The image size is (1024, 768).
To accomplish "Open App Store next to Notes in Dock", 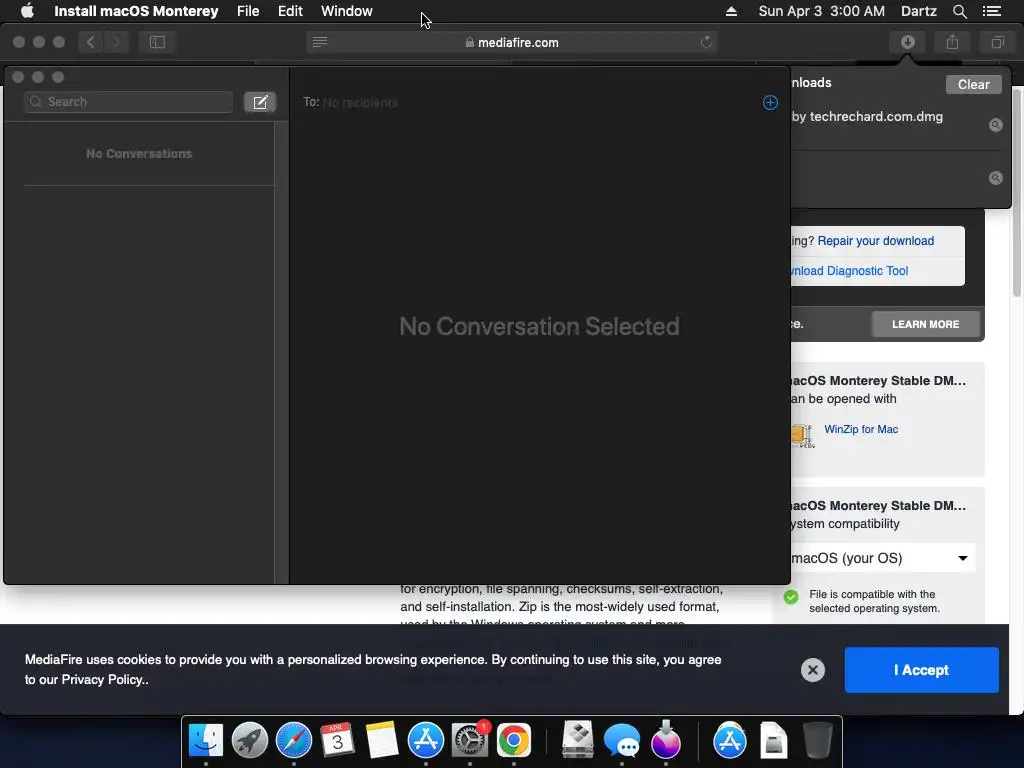I will coord(426,740).
